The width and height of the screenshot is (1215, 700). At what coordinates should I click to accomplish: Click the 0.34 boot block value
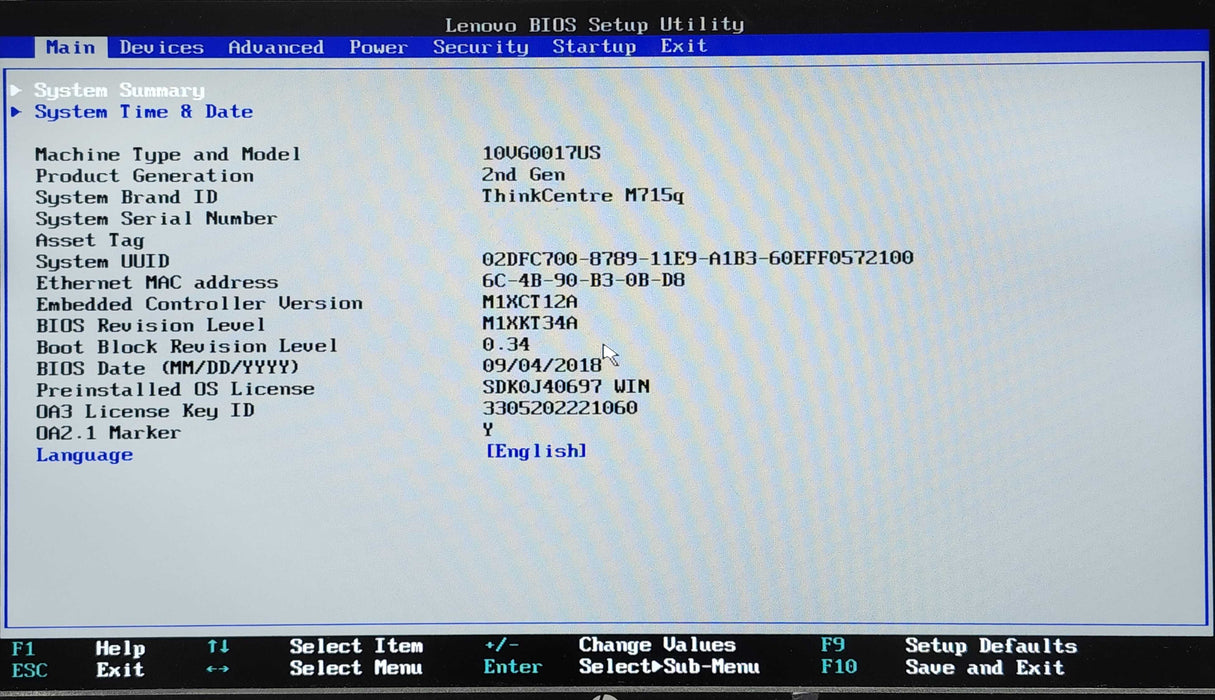[505, 345]
